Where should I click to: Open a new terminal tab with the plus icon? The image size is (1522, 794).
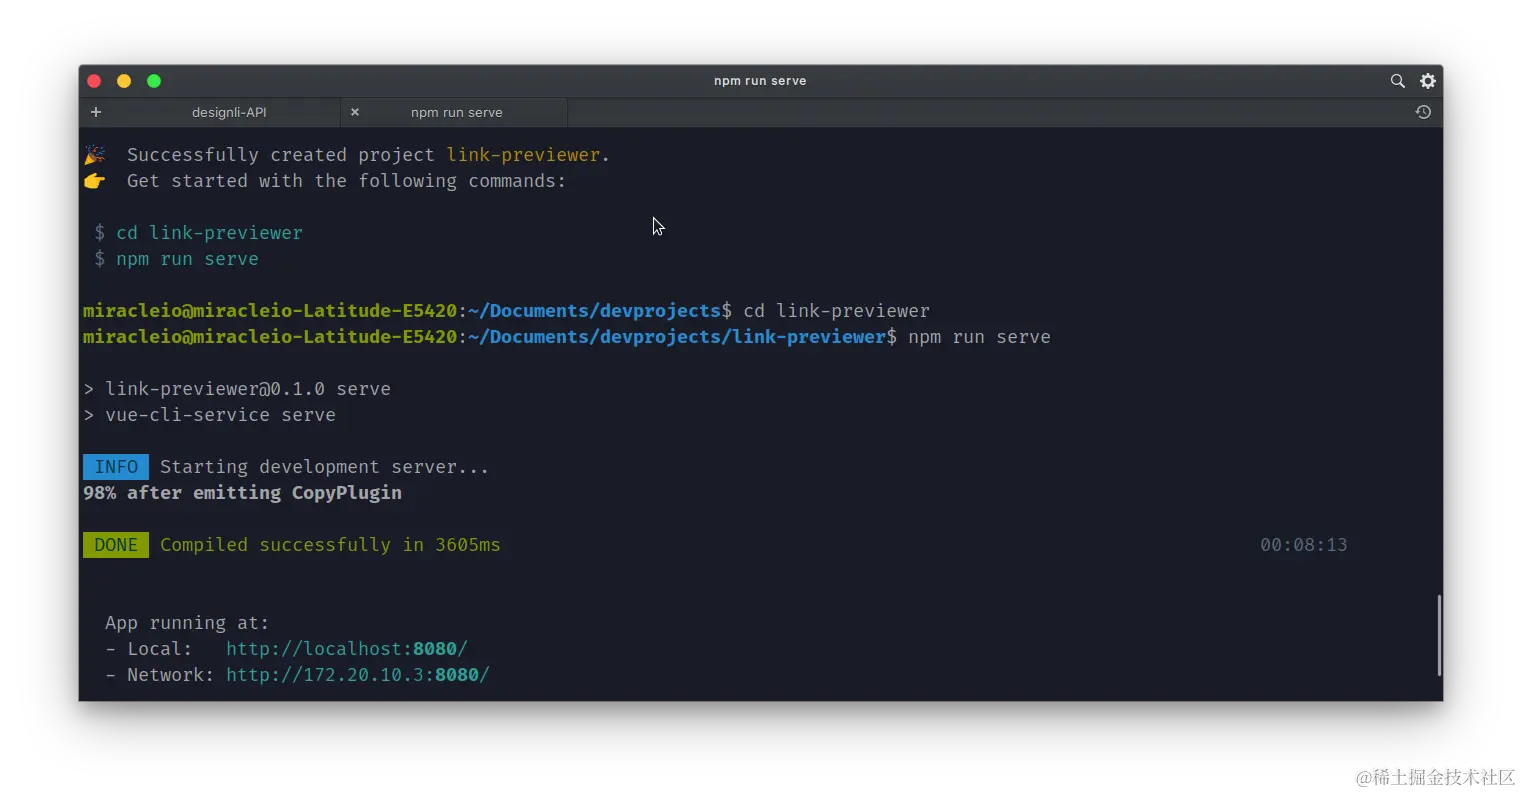coord(96,112)
